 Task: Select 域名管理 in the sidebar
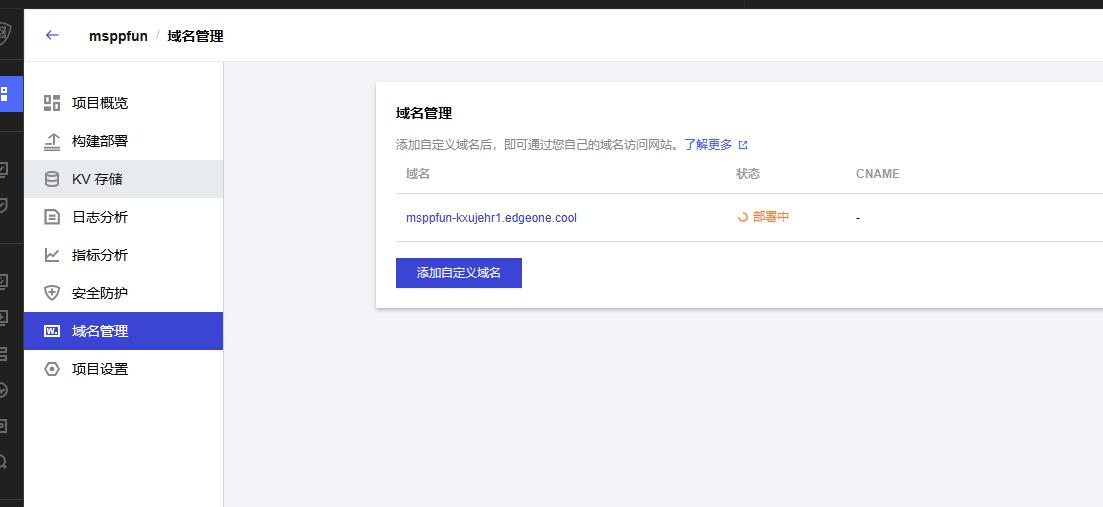pos(123,330)
